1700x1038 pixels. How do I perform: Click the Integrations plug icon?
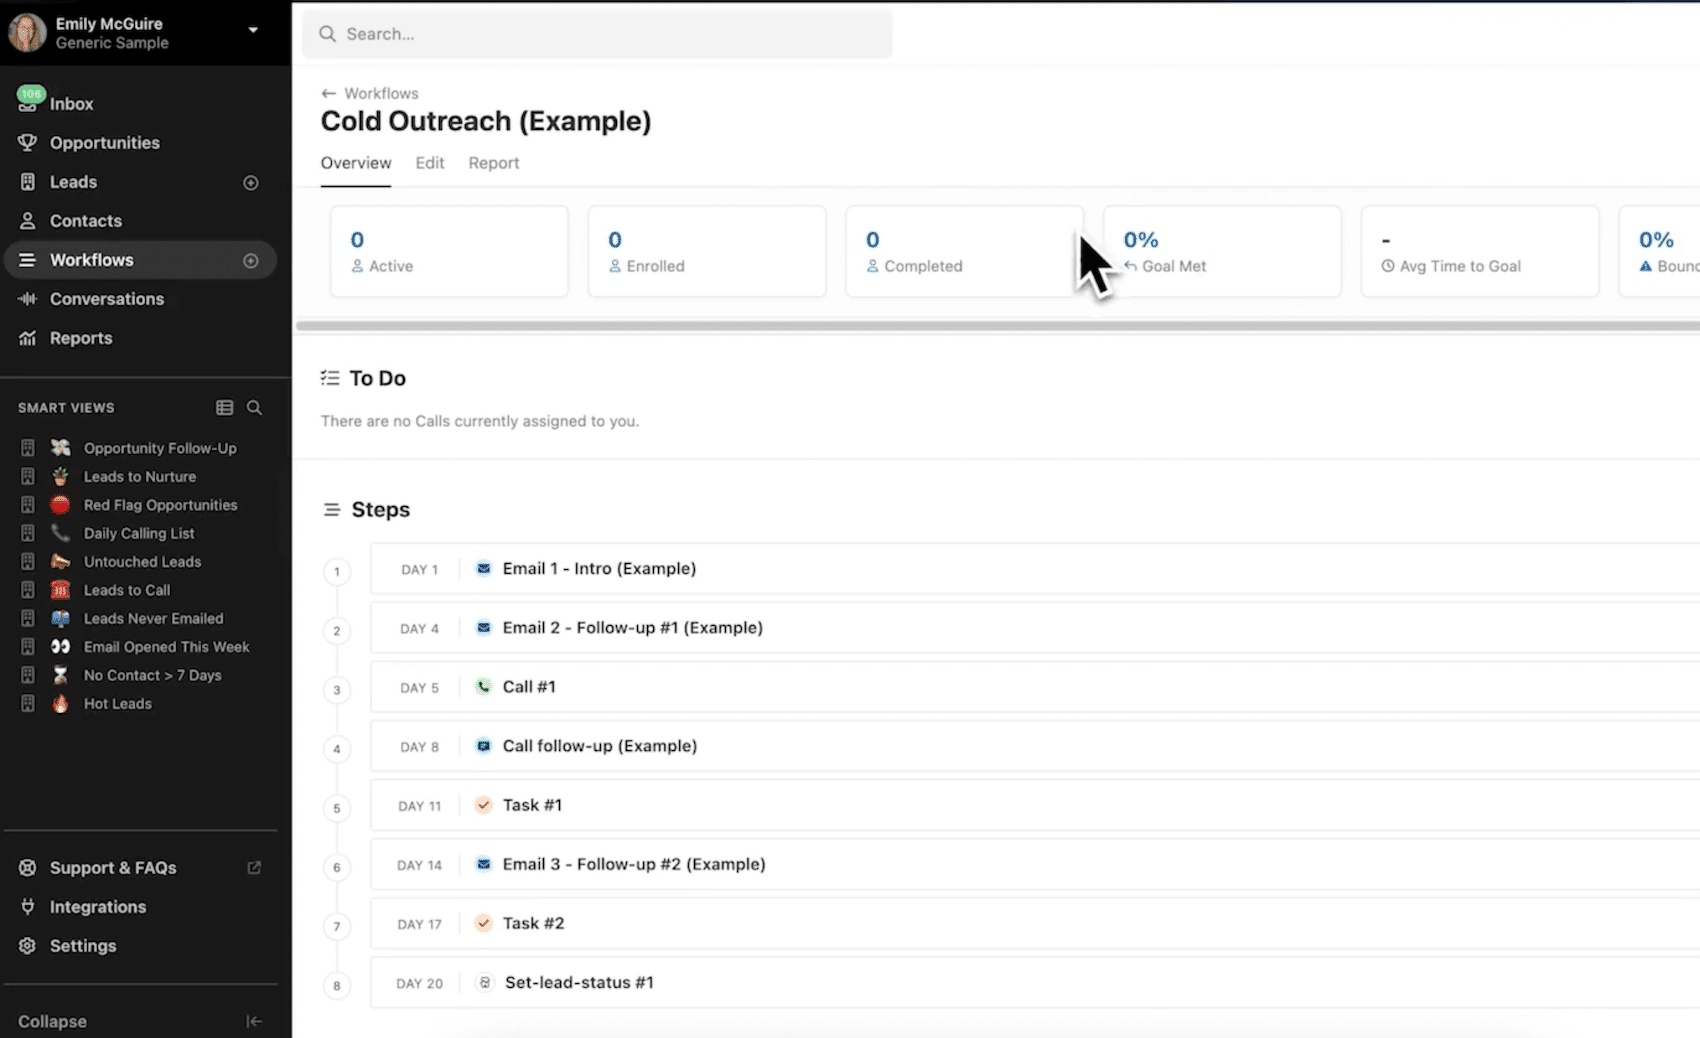click(x=28, y=907)
